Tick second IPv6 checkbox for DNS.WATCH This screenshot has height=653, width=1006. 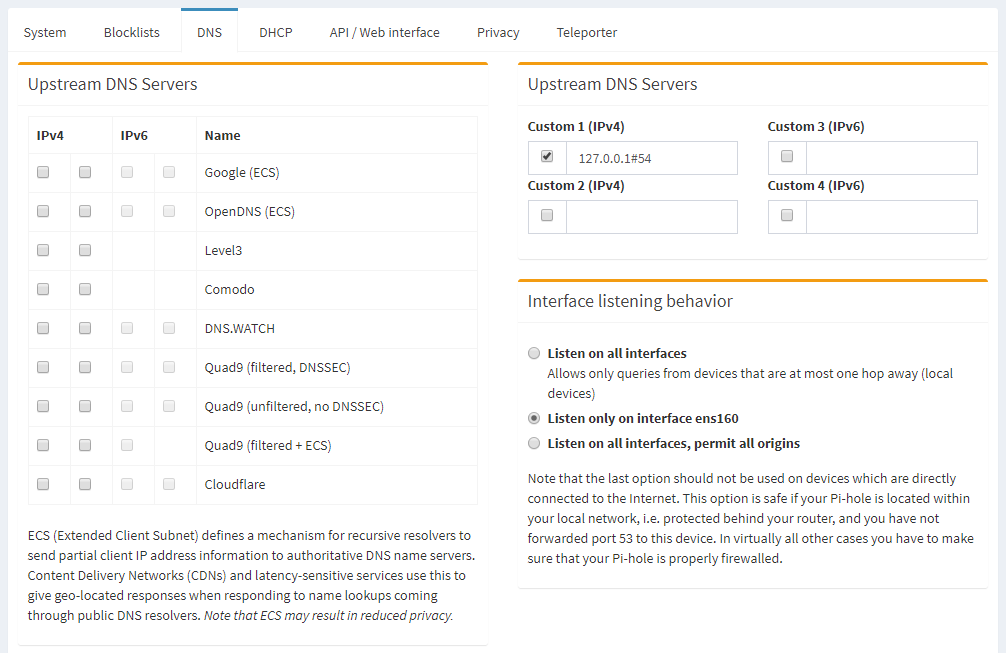click(169, 328)
